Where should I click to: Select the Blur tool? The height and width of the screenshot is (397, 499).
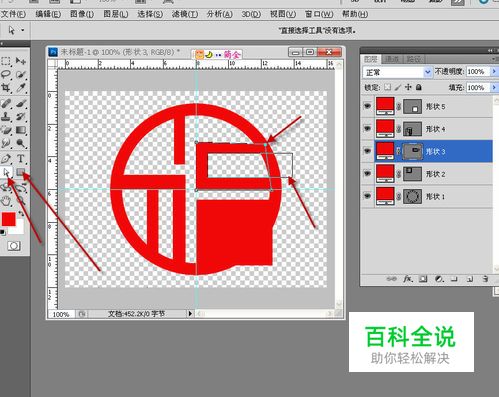[6, 143]
